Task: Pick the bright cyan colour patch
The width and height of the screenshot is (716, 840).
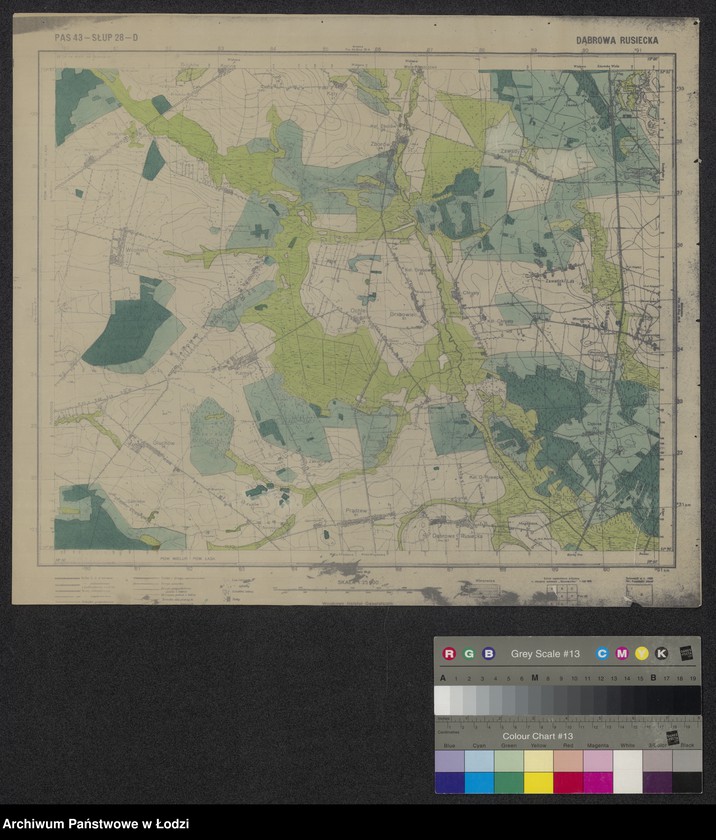Action: pos(479,782)
